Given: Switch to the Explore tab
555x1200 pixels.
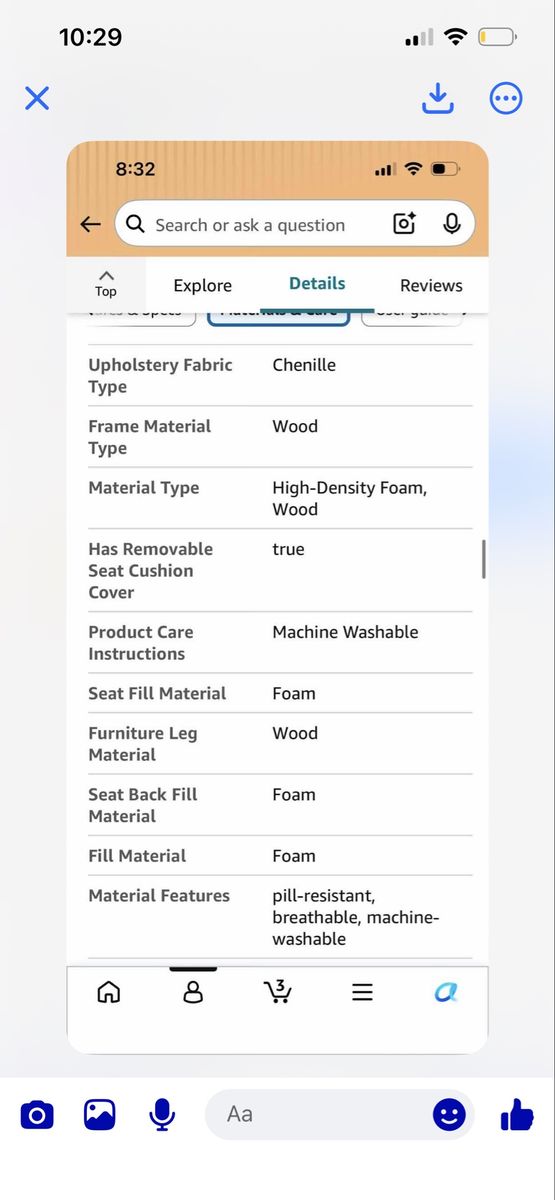Looking at the screenshot, I should tap(203, 285).
